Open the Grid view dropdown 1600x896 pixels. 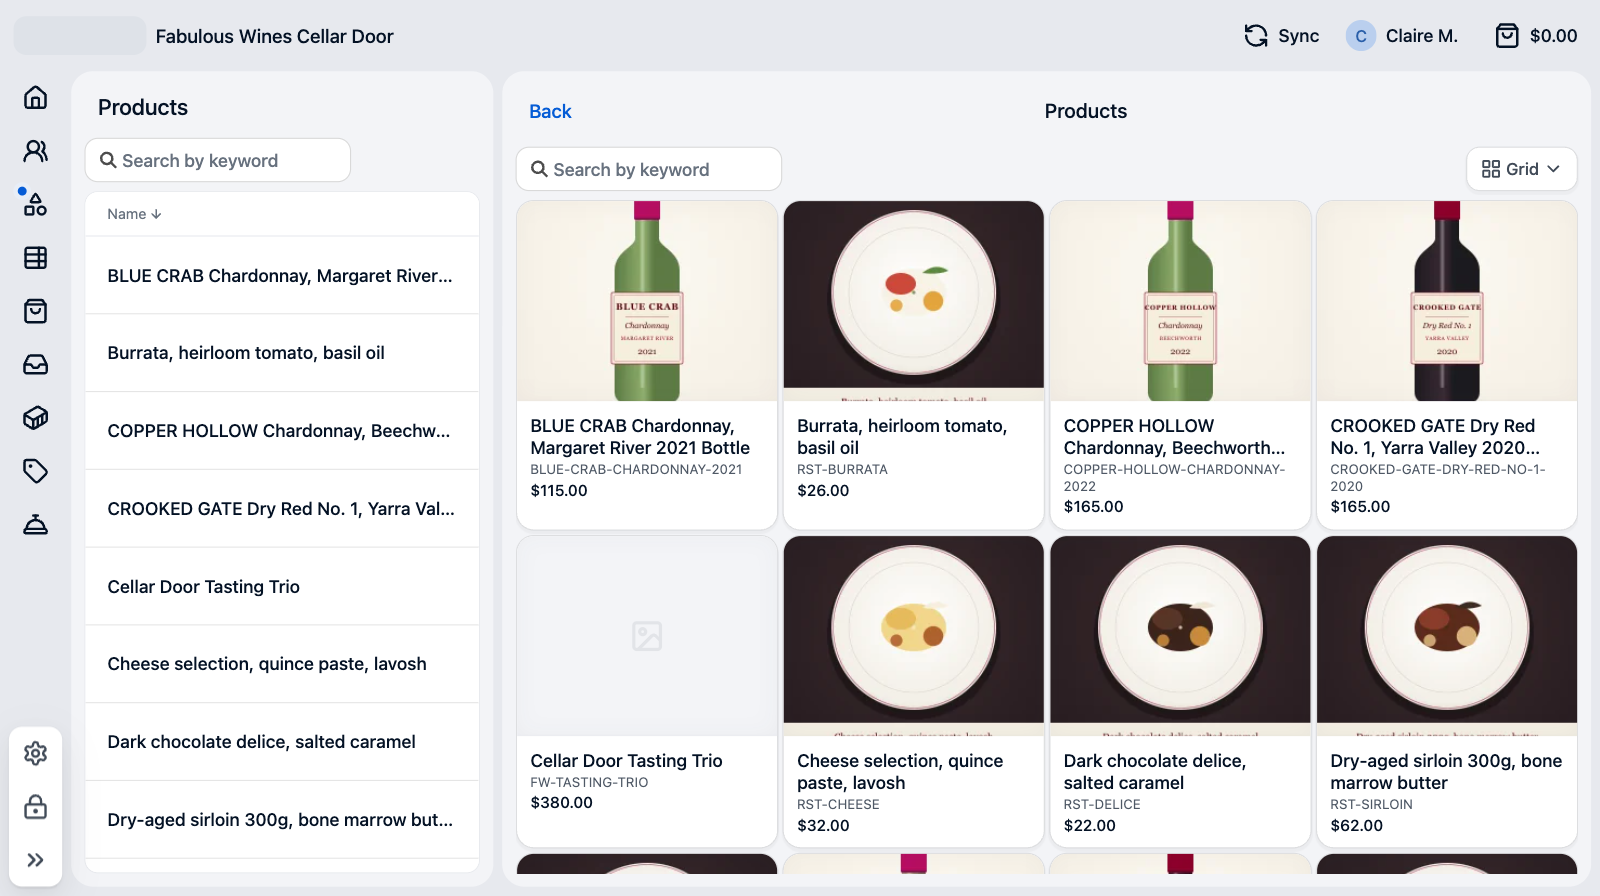[x=1521, y=169]
